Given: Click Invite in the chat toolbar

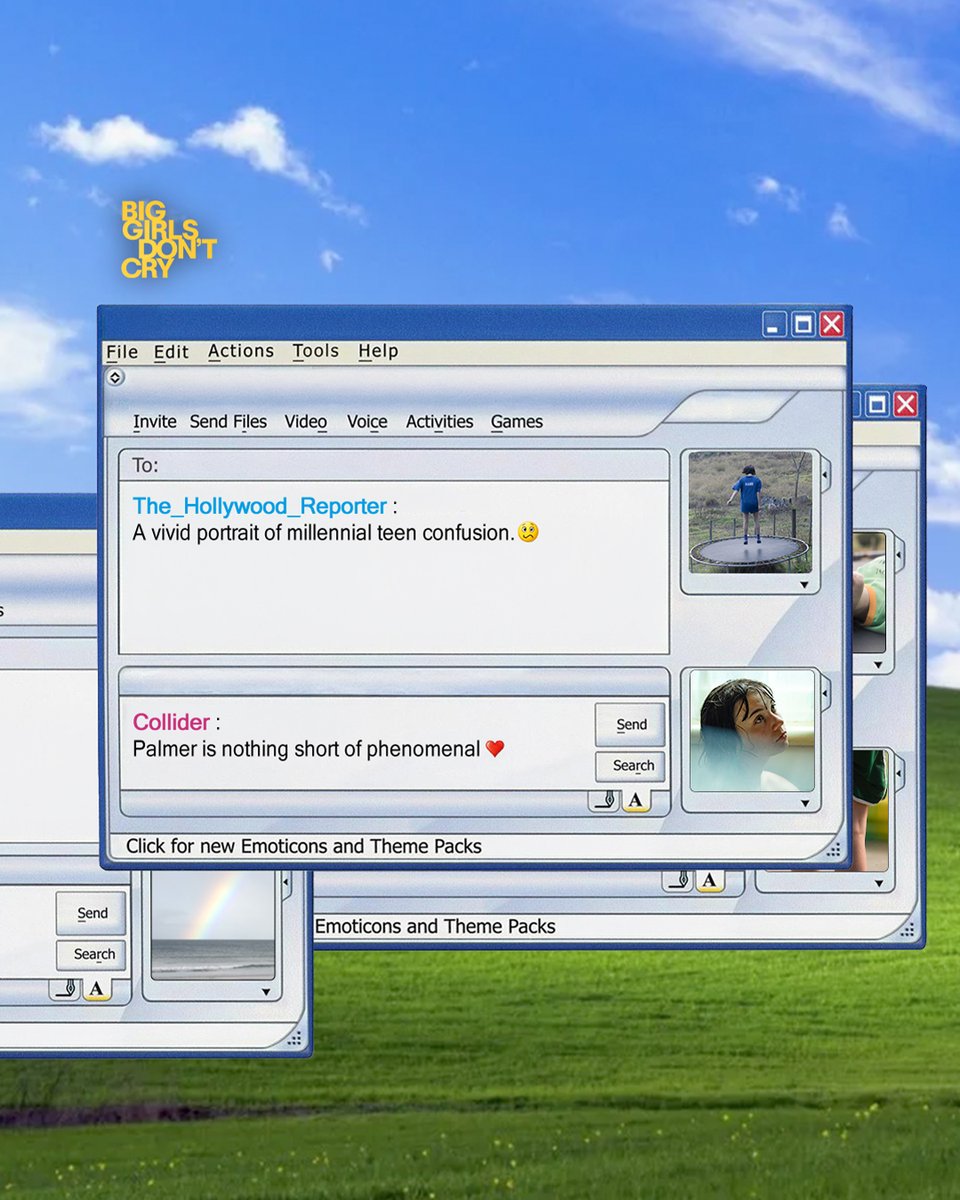Looking at the screenshot, I should coord(155,422).
